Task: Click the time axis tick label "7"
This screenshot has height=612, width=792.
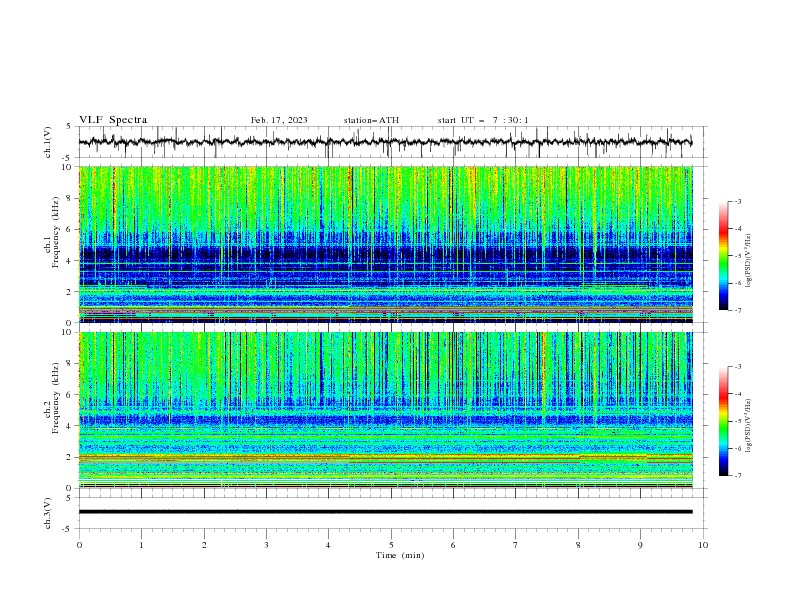Action: click(x=516, y=545)
